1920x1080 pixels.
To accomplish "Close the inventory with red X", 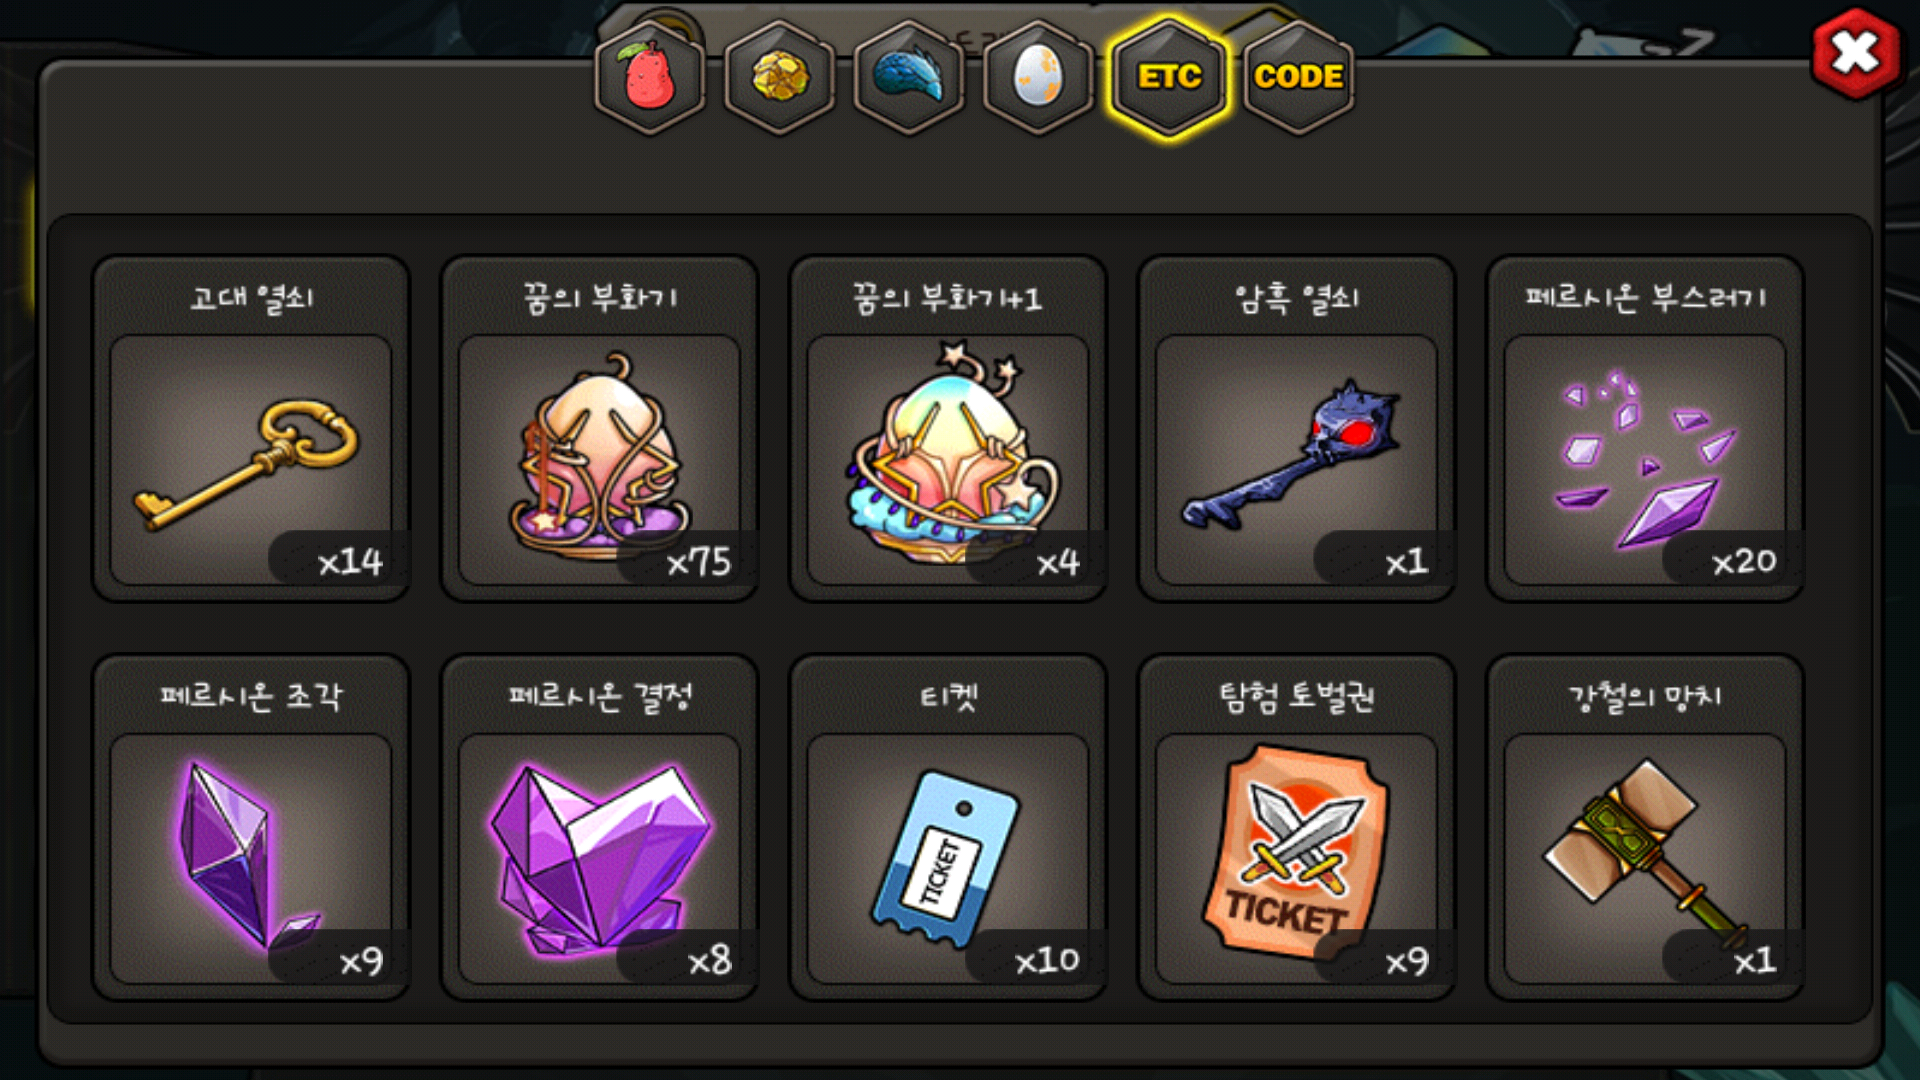I will point(1856,54).
